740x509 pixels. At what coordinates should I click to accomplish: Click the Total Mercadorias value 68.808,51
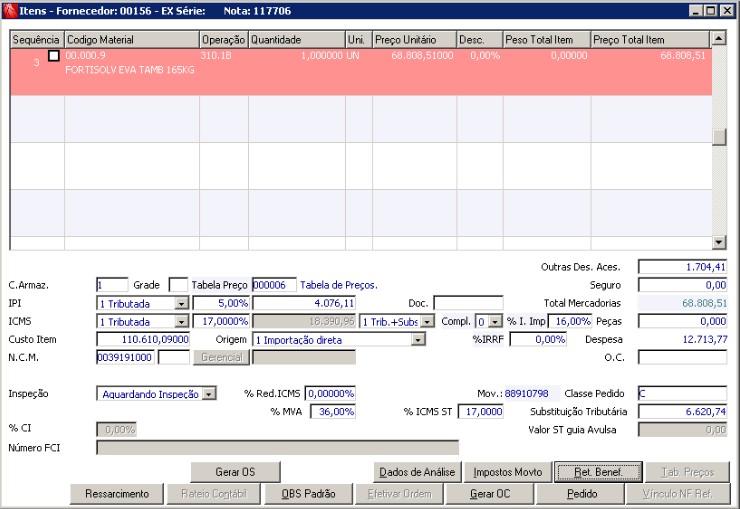[704, 303]
